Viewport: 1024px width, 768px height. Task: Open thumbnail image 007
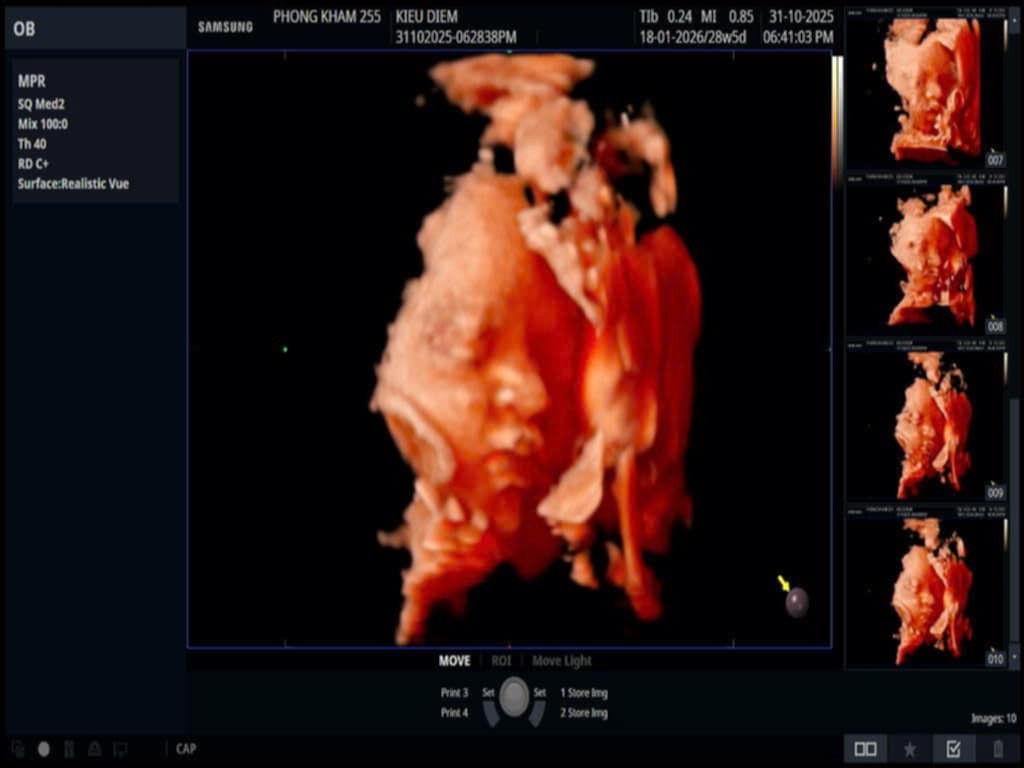(x=925, y=88)
